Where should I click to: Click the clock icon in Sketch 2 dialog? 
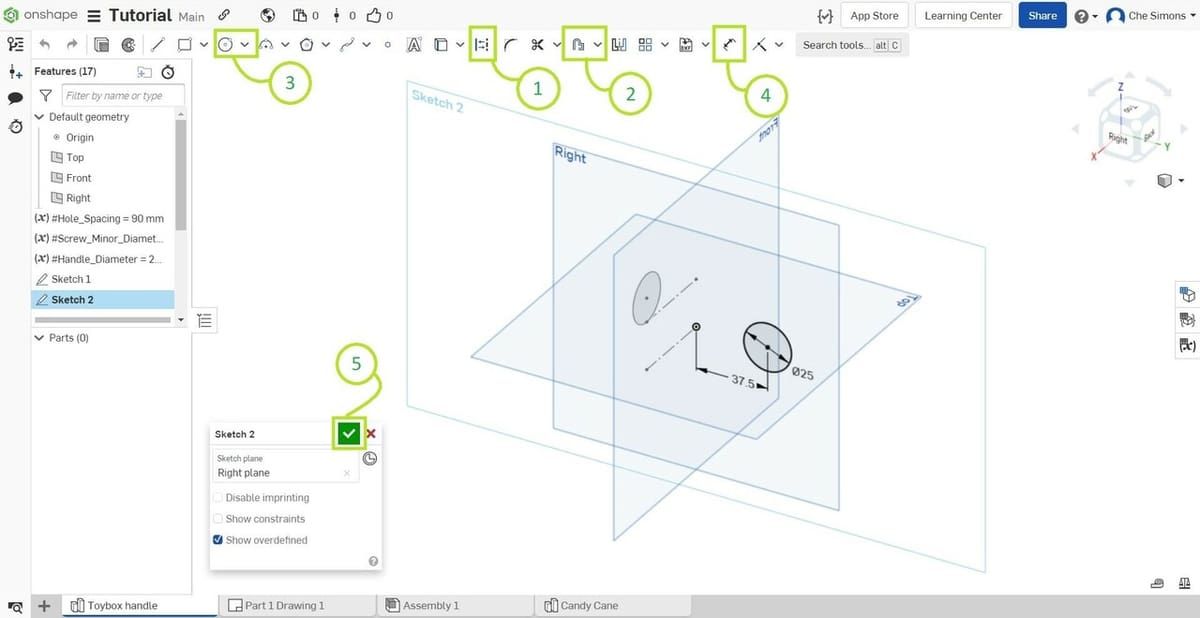370,458
